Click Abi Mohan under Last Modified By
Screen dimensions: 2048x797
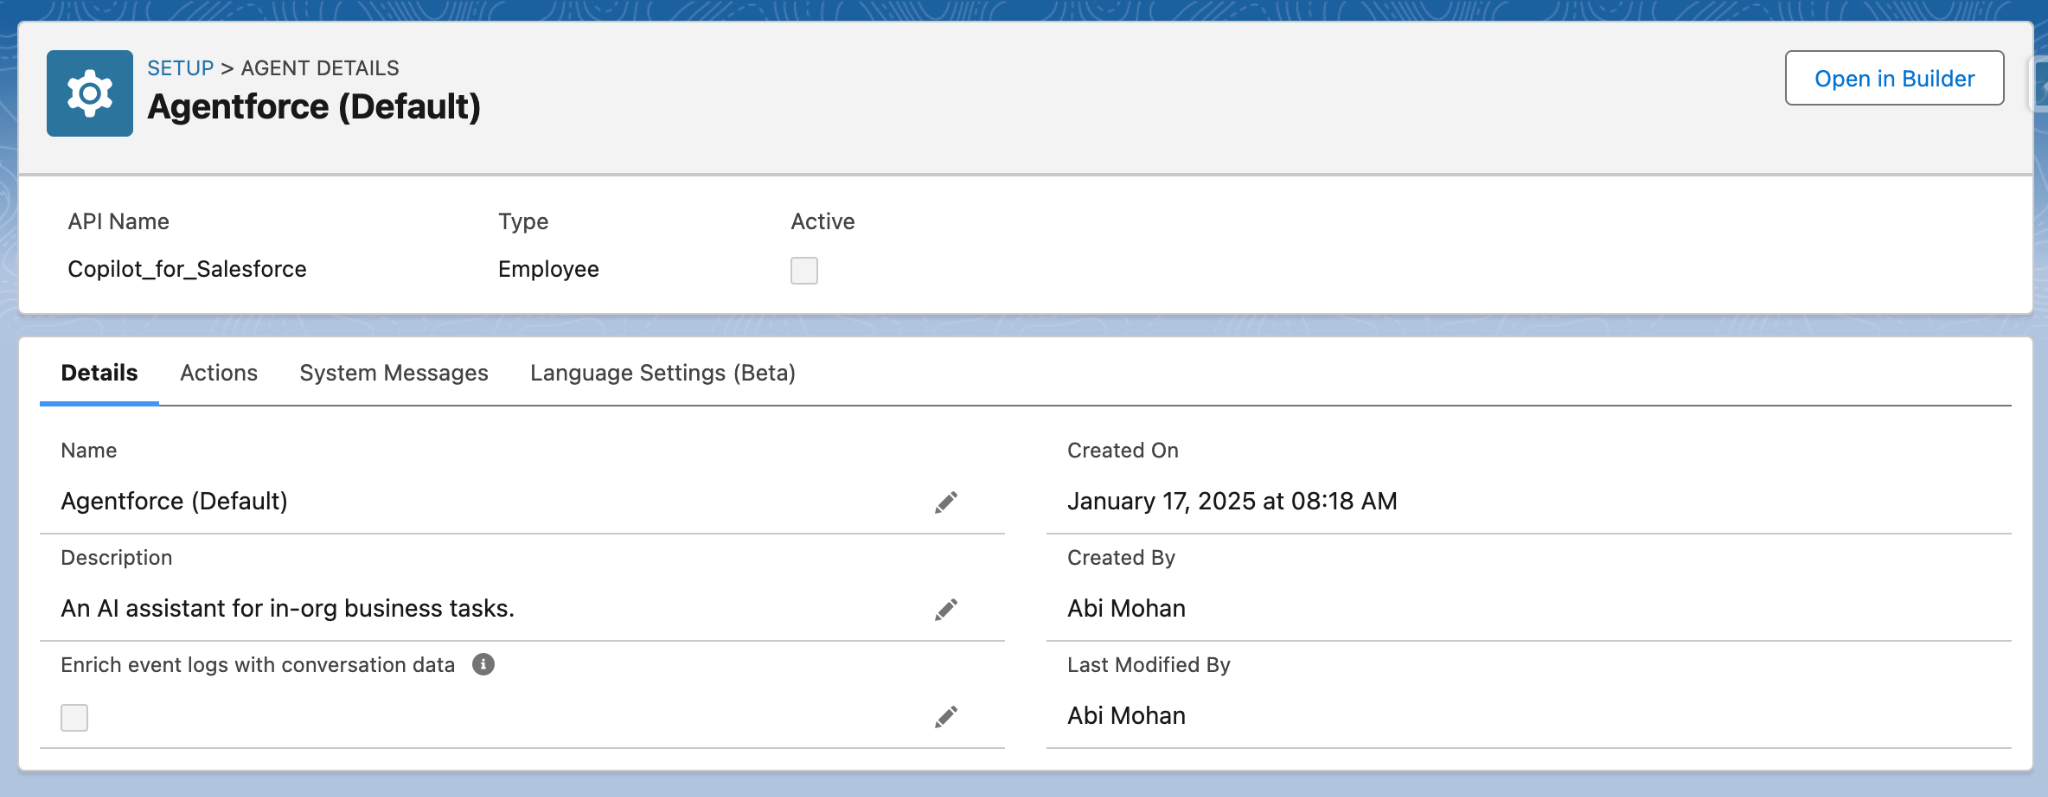pyautogui.click(x=1126, y=715)
